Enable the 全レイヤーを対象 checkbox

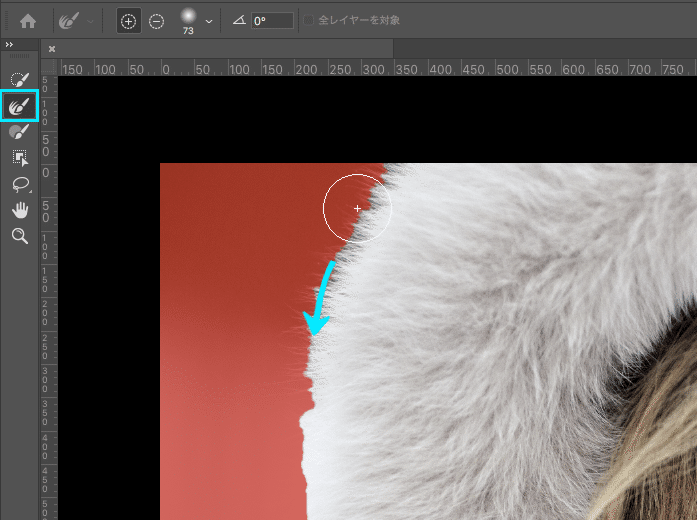(308, 20)
